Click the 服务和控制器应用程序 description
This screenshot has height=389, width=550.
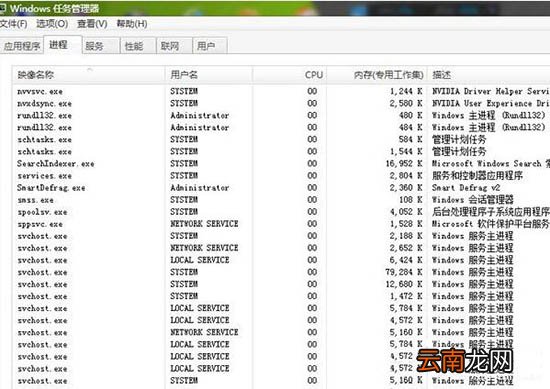tap(477, 175)
